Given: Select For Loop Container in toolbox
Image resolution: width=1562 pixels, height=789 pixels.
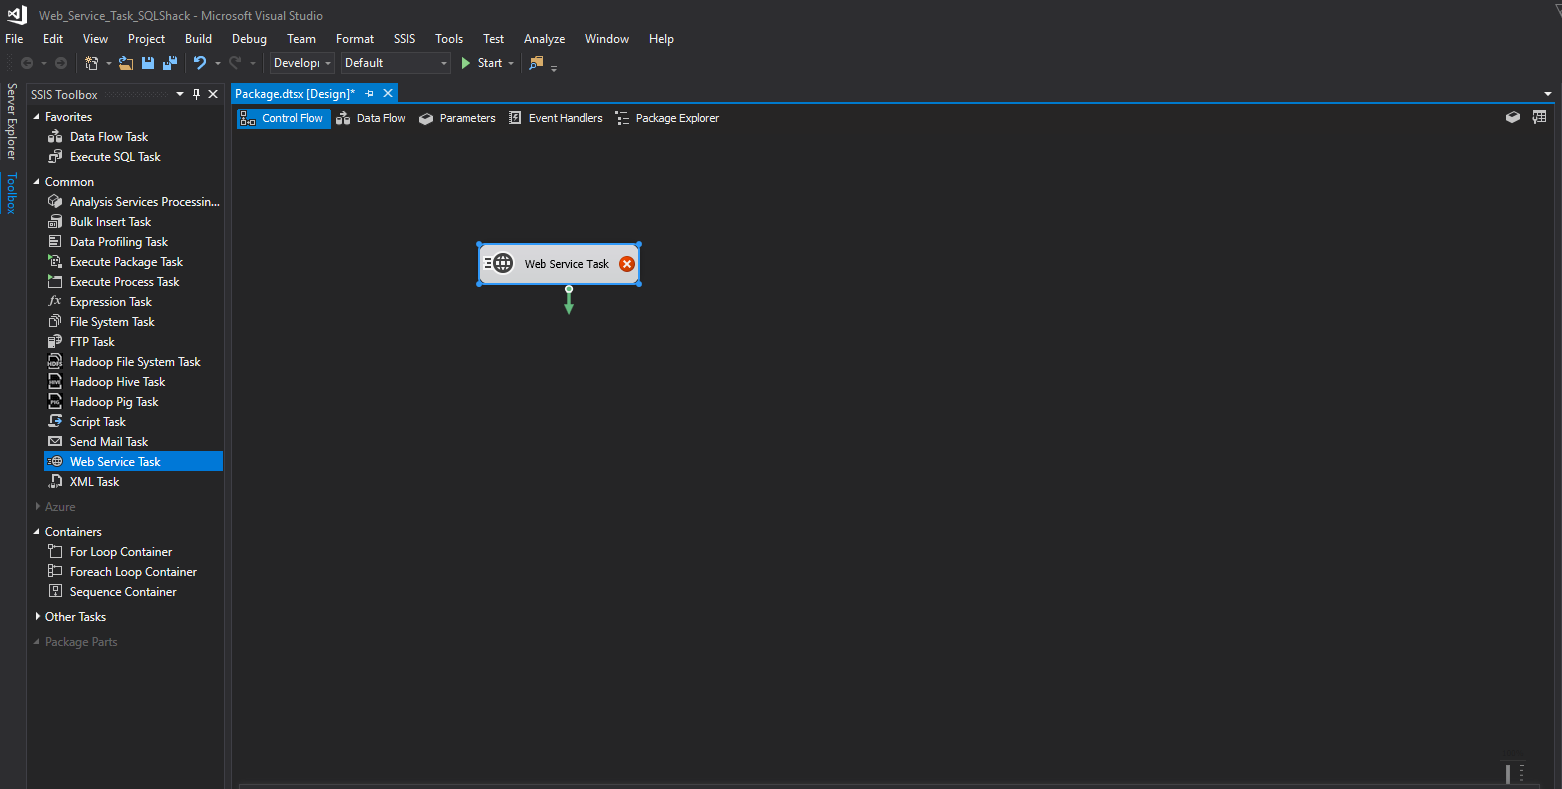Looking at the screenshot, I should point(121,552).
